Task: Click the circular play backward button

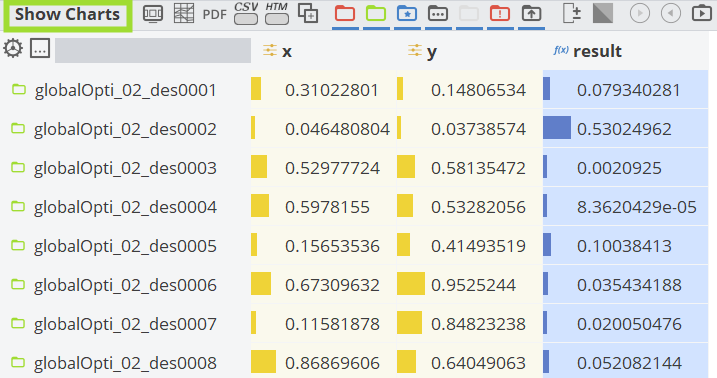Action: pos(670,13)
